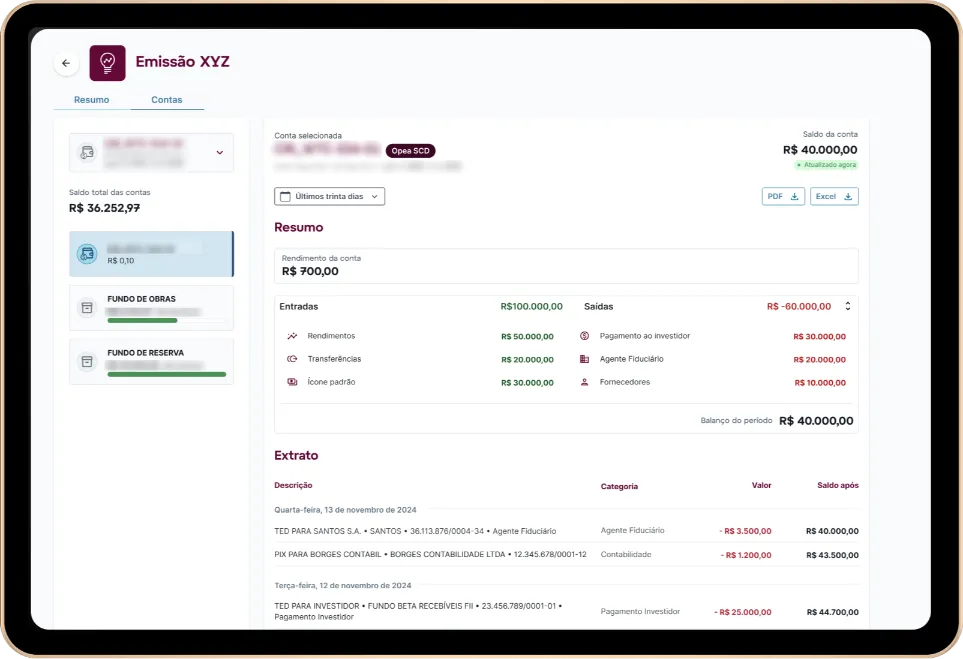Export statement with the Excel button
This screenshot has height=659, width=963.
(x=834, y=197)
